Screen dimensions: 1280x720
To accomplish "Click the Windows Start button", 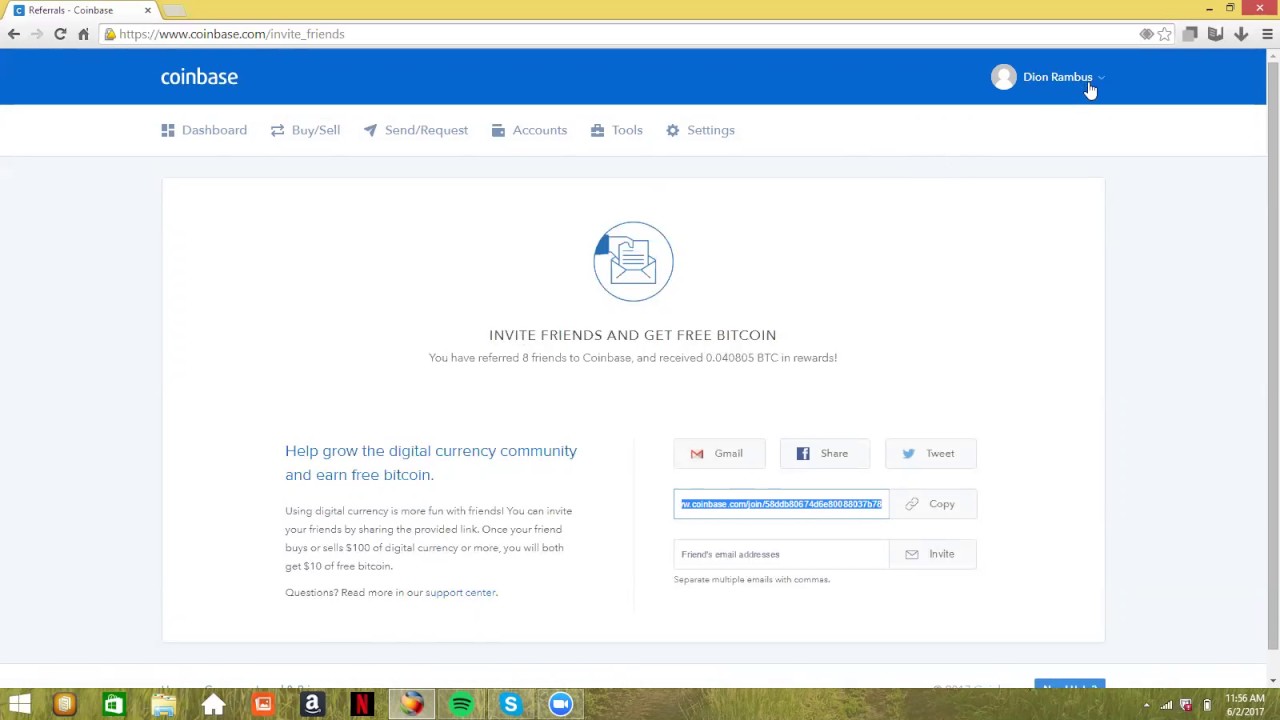I will (19, 705).
